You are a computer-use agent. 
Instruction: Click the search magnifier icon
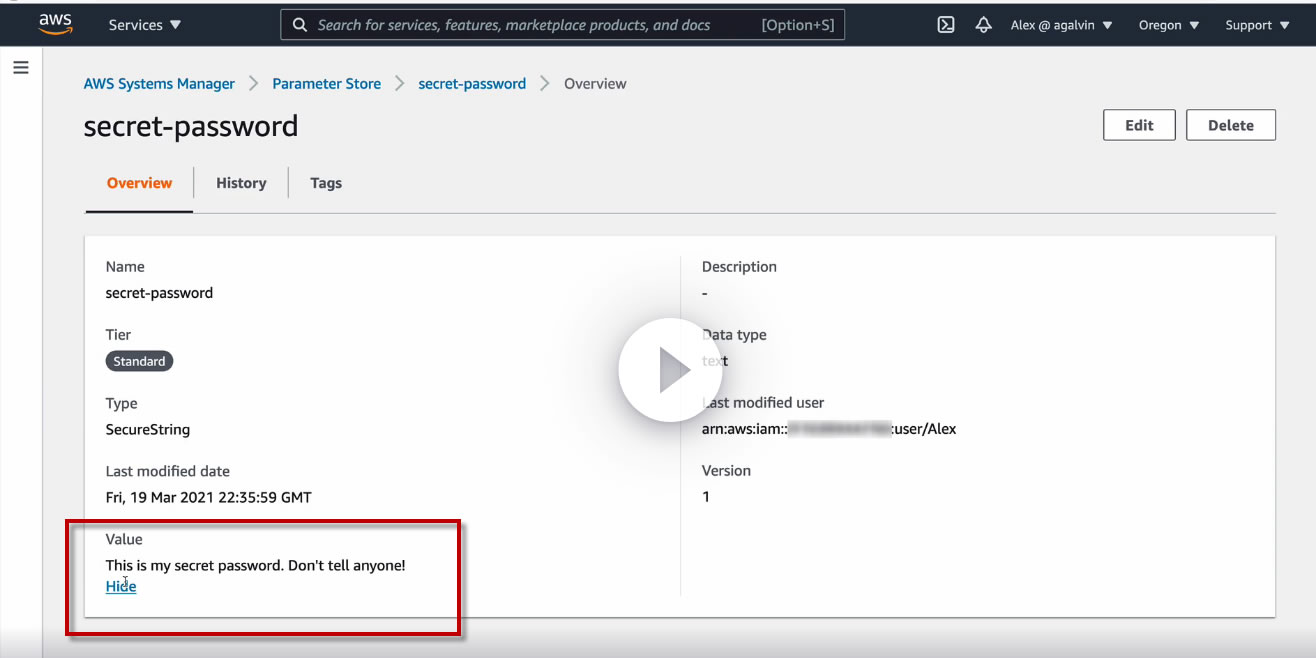tap(299, 25)
